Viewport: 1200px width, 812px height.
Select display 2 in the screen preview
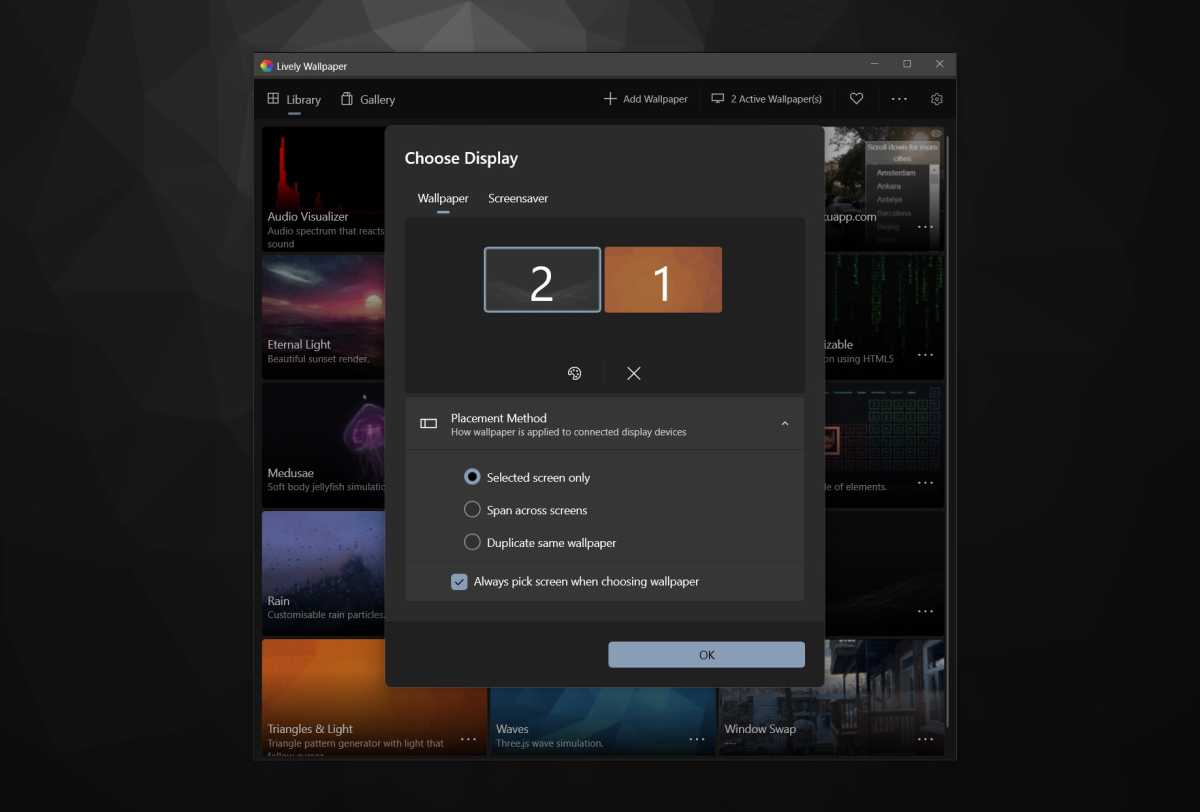[x=543, y=280]
